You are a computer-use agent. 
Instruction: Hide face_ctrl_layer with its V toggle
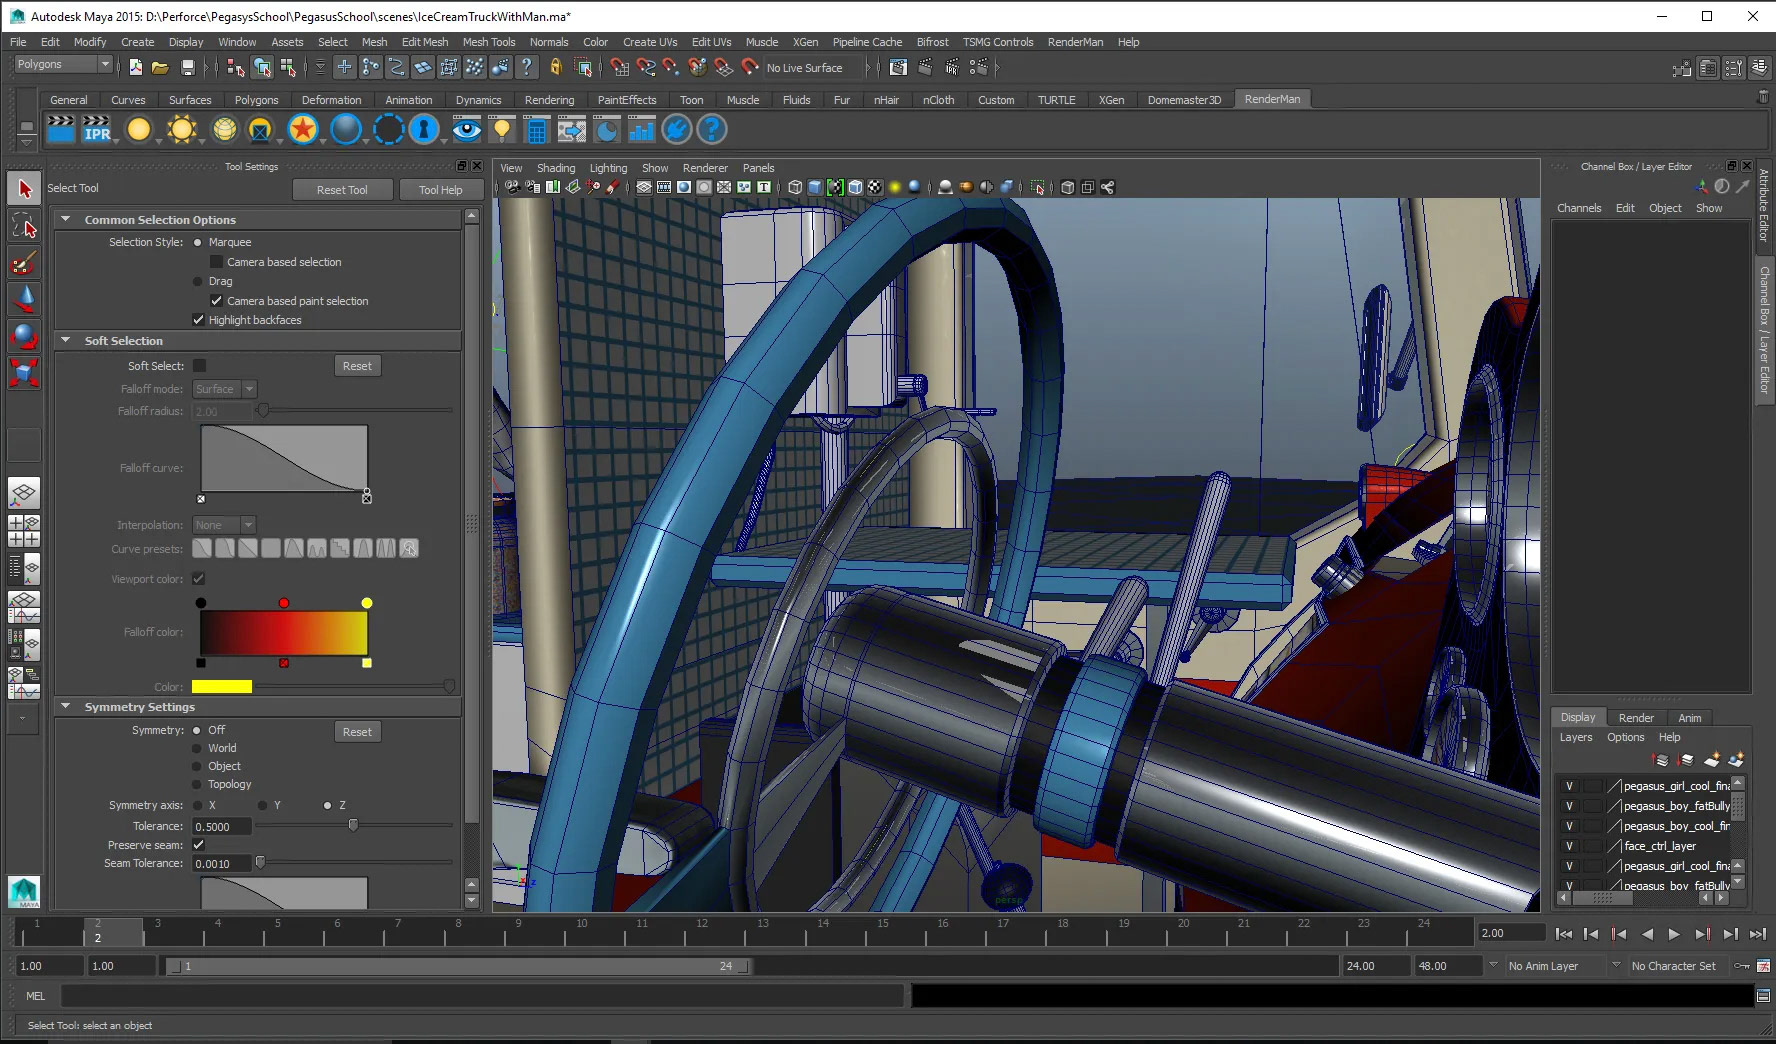1569,846
